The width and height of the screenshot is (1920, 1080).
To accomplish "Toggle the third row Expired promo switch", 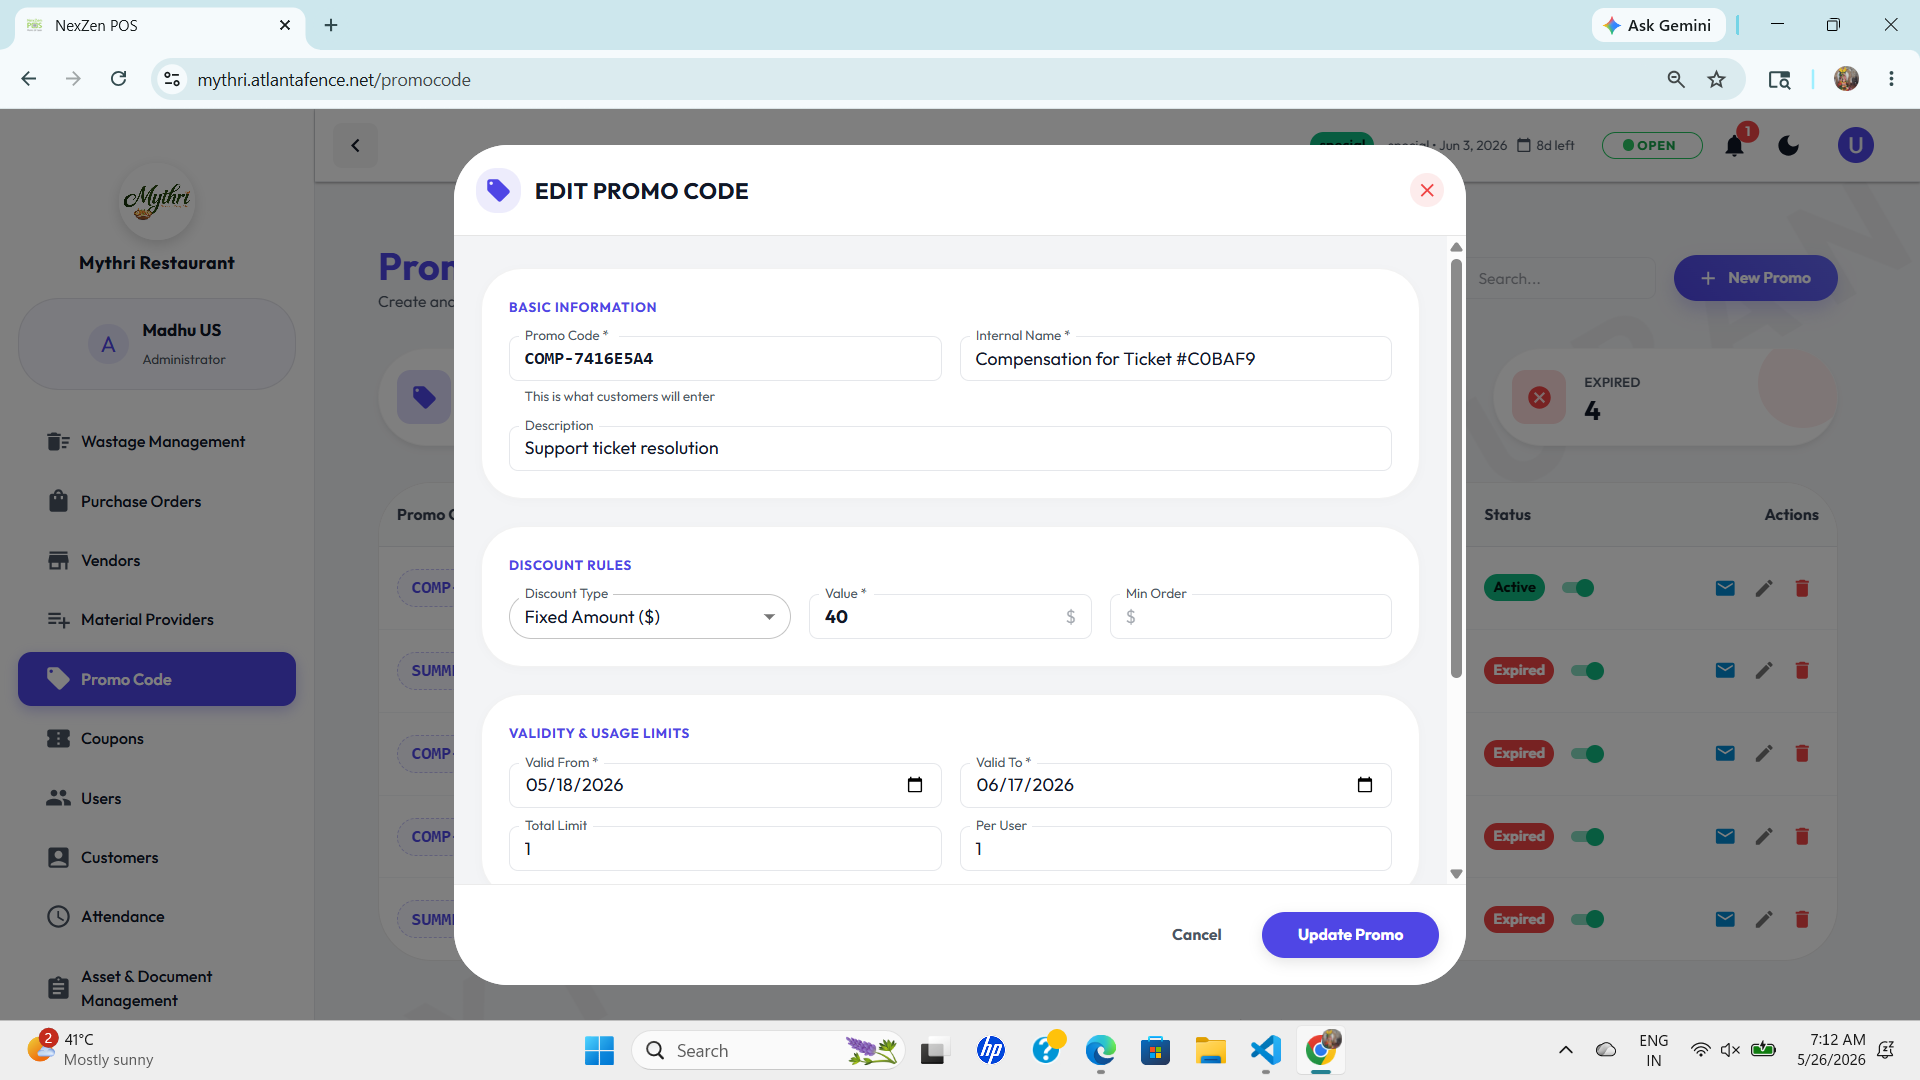I will [x=1587, y=754].
